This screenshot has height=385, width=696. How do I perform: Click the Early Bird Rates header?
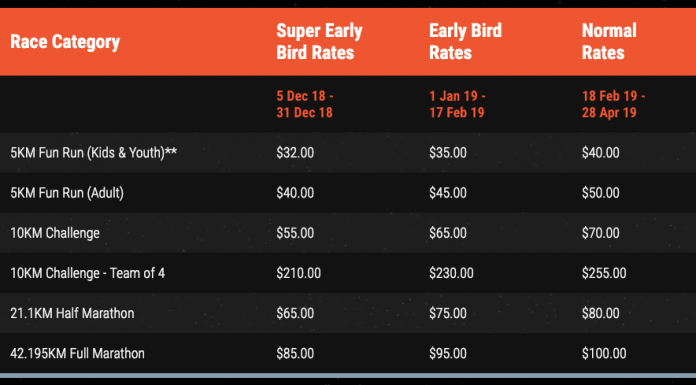(x=465, y=42)
